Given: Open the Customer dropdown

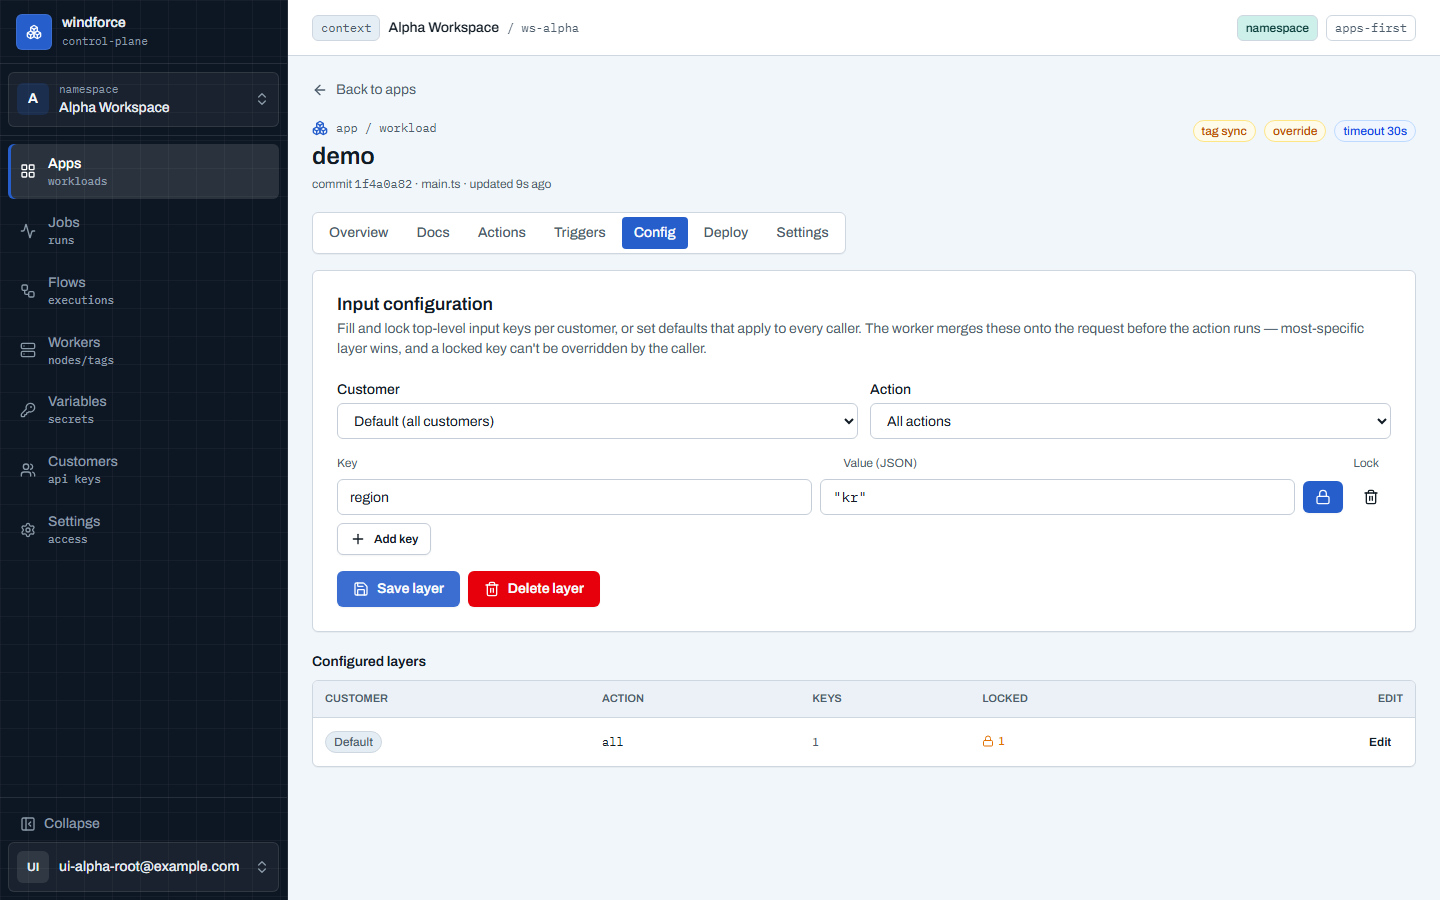Looking at the screenshot, I should [x=597, y=421].
